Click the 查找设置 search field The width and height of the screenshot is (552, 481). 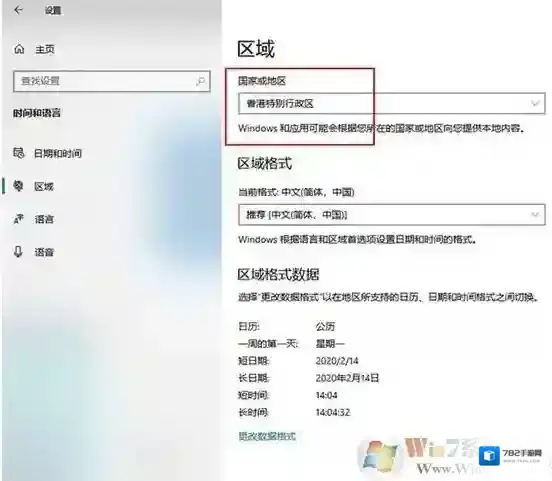112,81
